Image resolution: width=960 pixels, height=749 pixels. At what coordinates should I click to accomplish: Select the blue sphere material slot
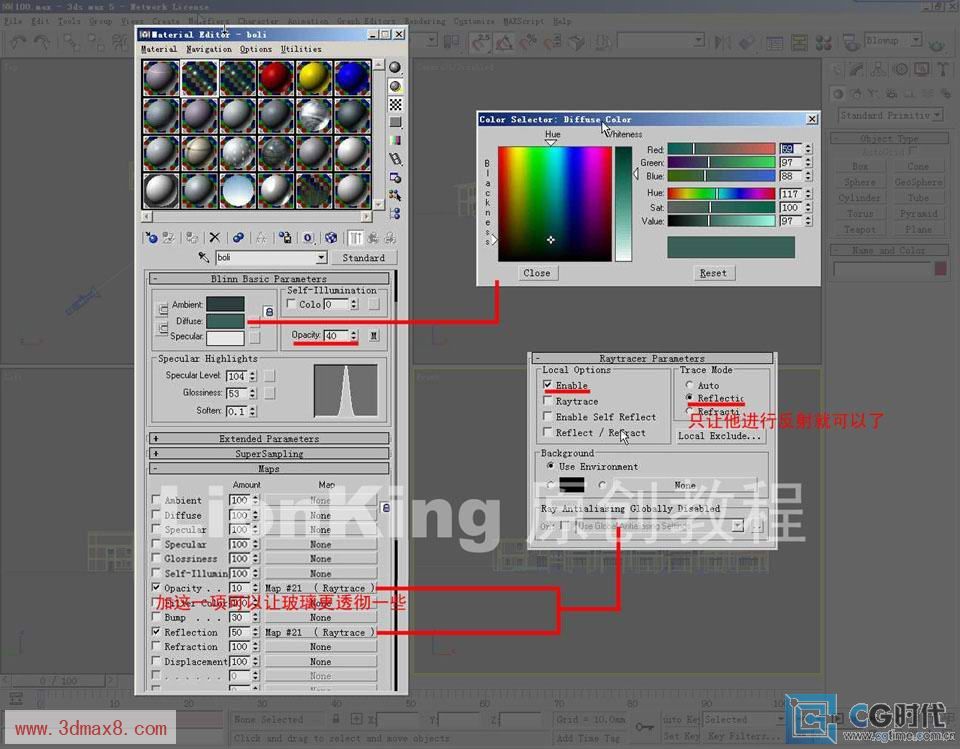coord(352,78)
